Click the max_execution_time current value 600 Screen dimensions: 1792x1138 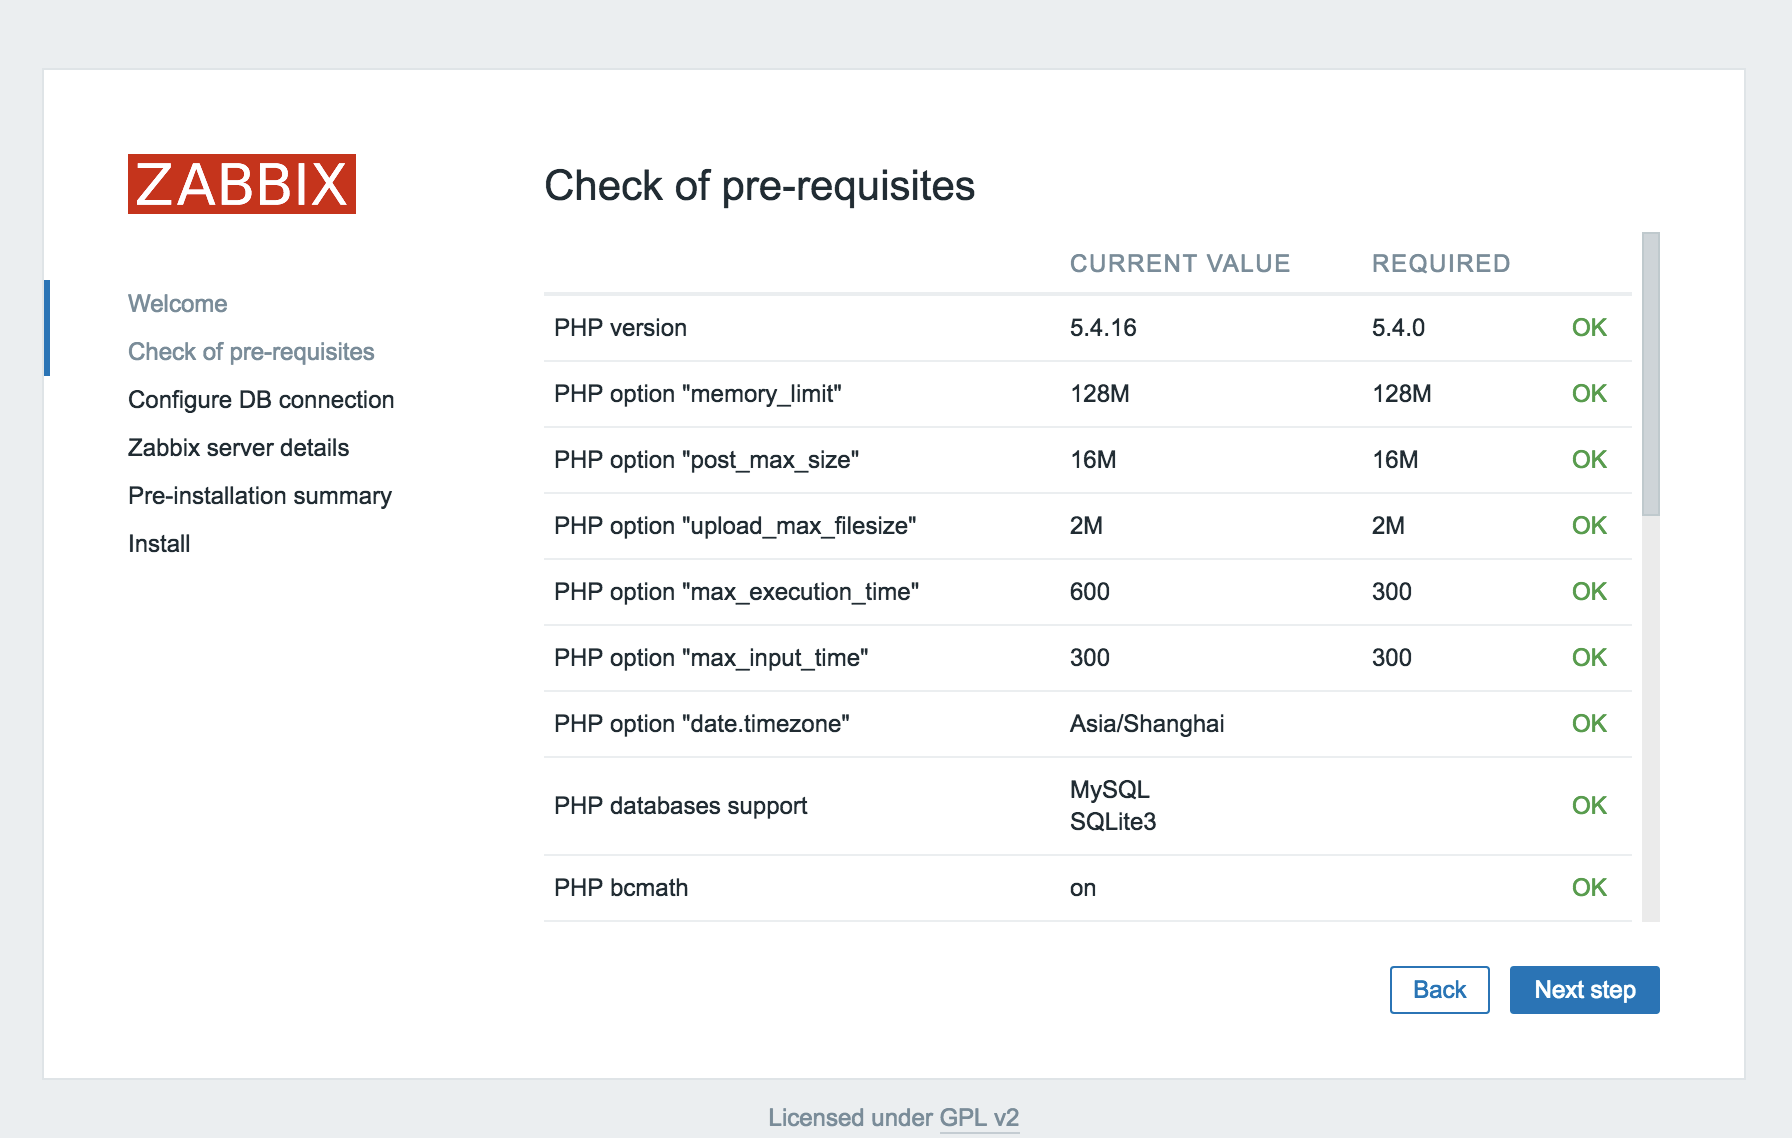[1090, 592]
